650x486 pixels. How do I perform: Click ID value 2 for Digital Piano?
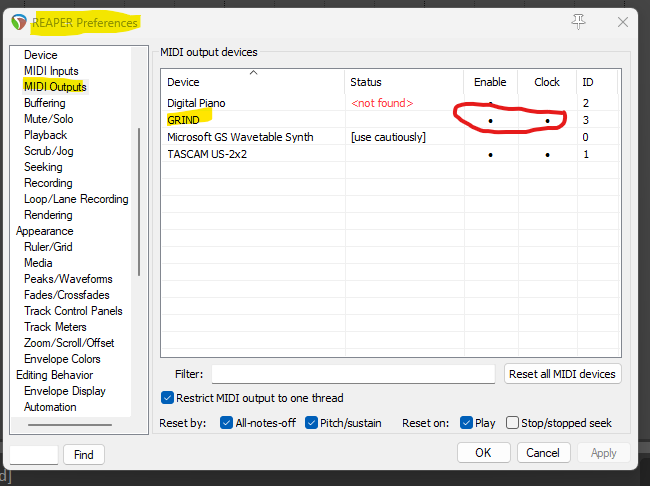pyautogui.click(x=585, y=103)
